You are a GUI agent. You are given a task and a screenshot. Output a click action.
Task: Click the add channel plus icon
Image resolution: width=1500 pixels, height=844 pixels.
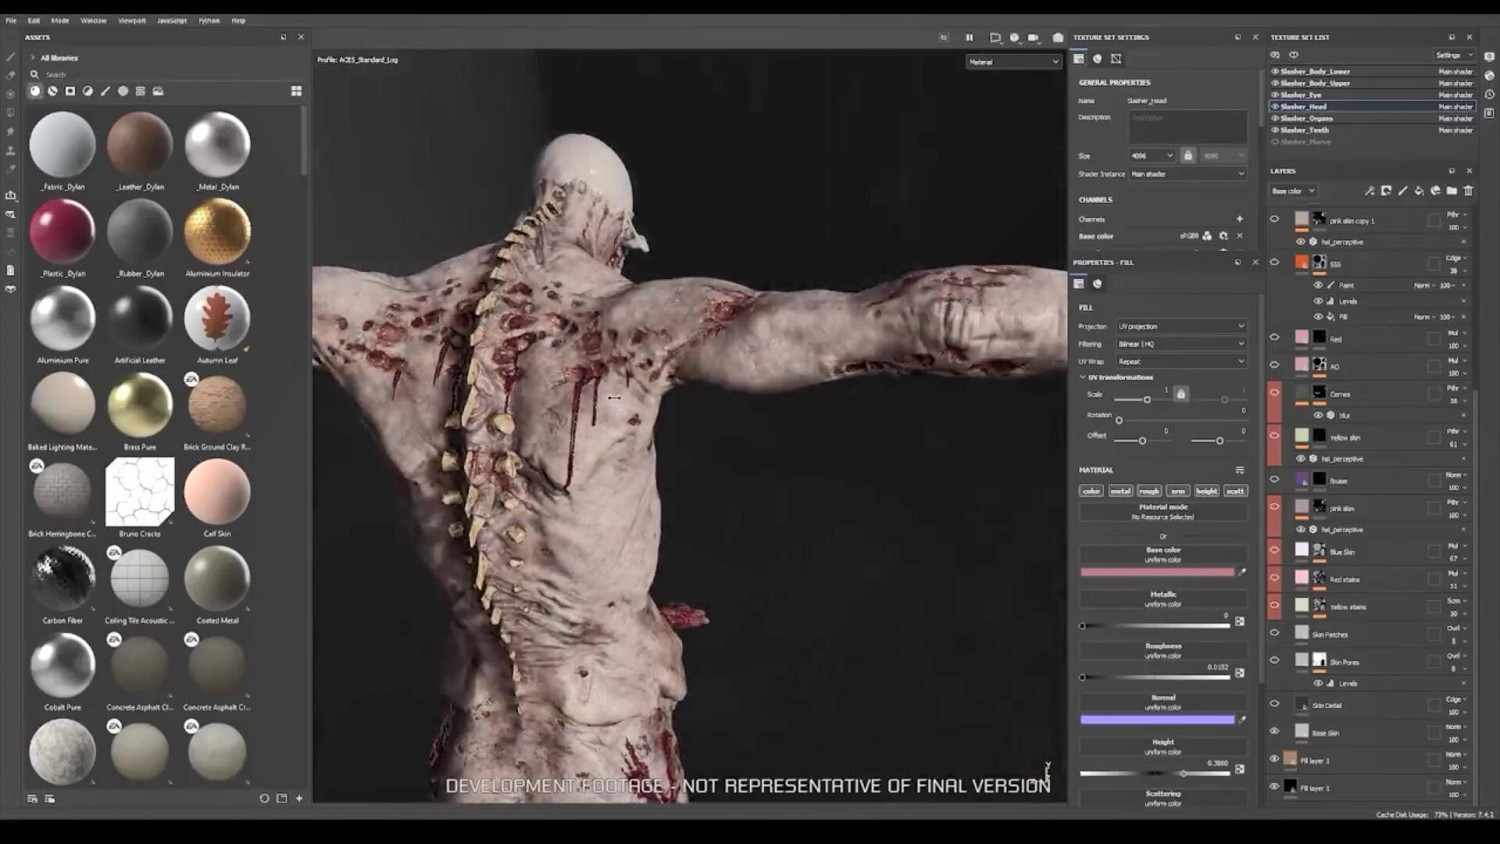pos(1239,219)
